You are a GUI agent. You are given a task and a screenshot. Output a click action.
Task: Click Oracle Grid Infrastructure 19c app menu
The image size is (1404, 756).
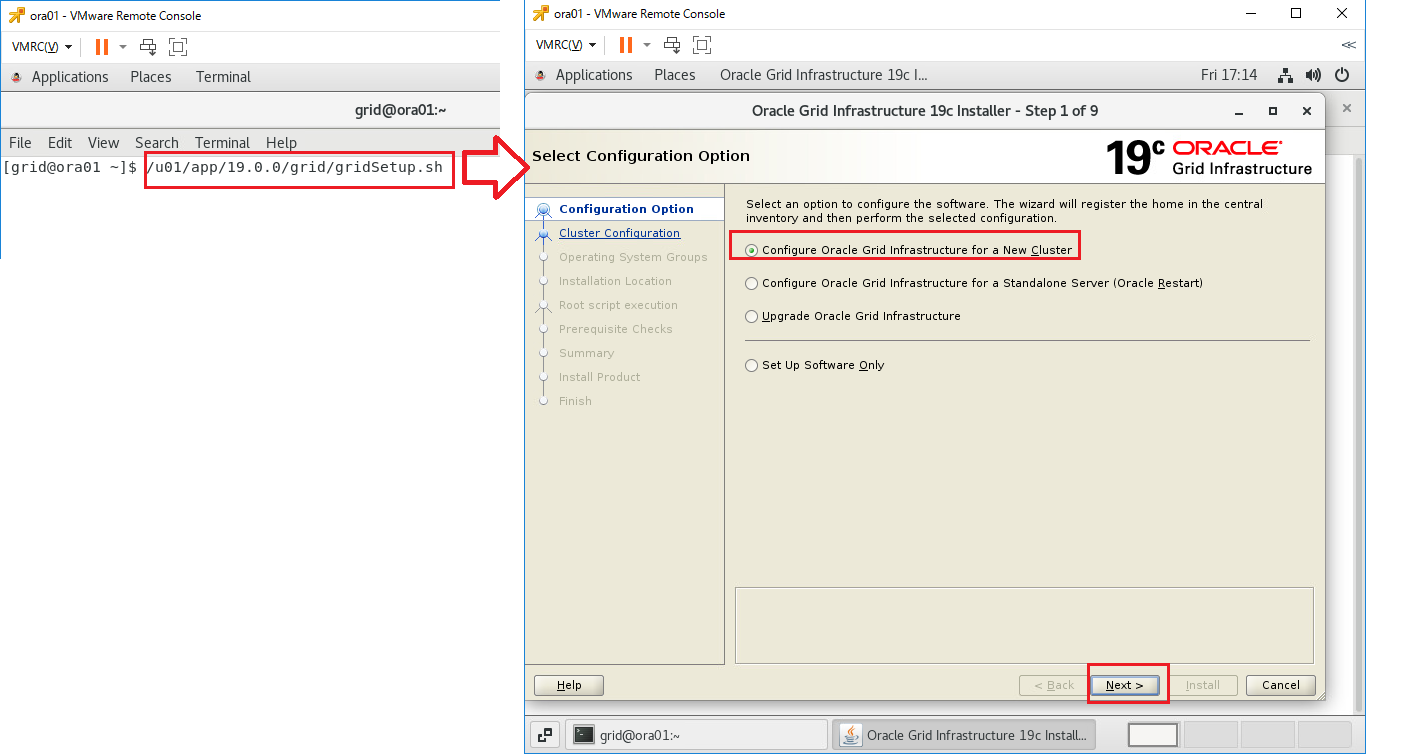(x=824, y=75)
